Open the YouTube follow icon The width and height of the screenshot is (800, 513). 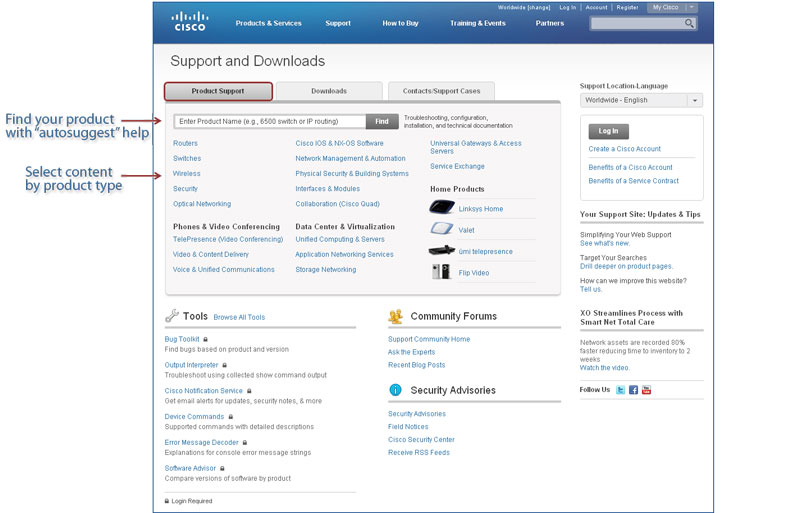pyautogui.click(x=646, y=390)
